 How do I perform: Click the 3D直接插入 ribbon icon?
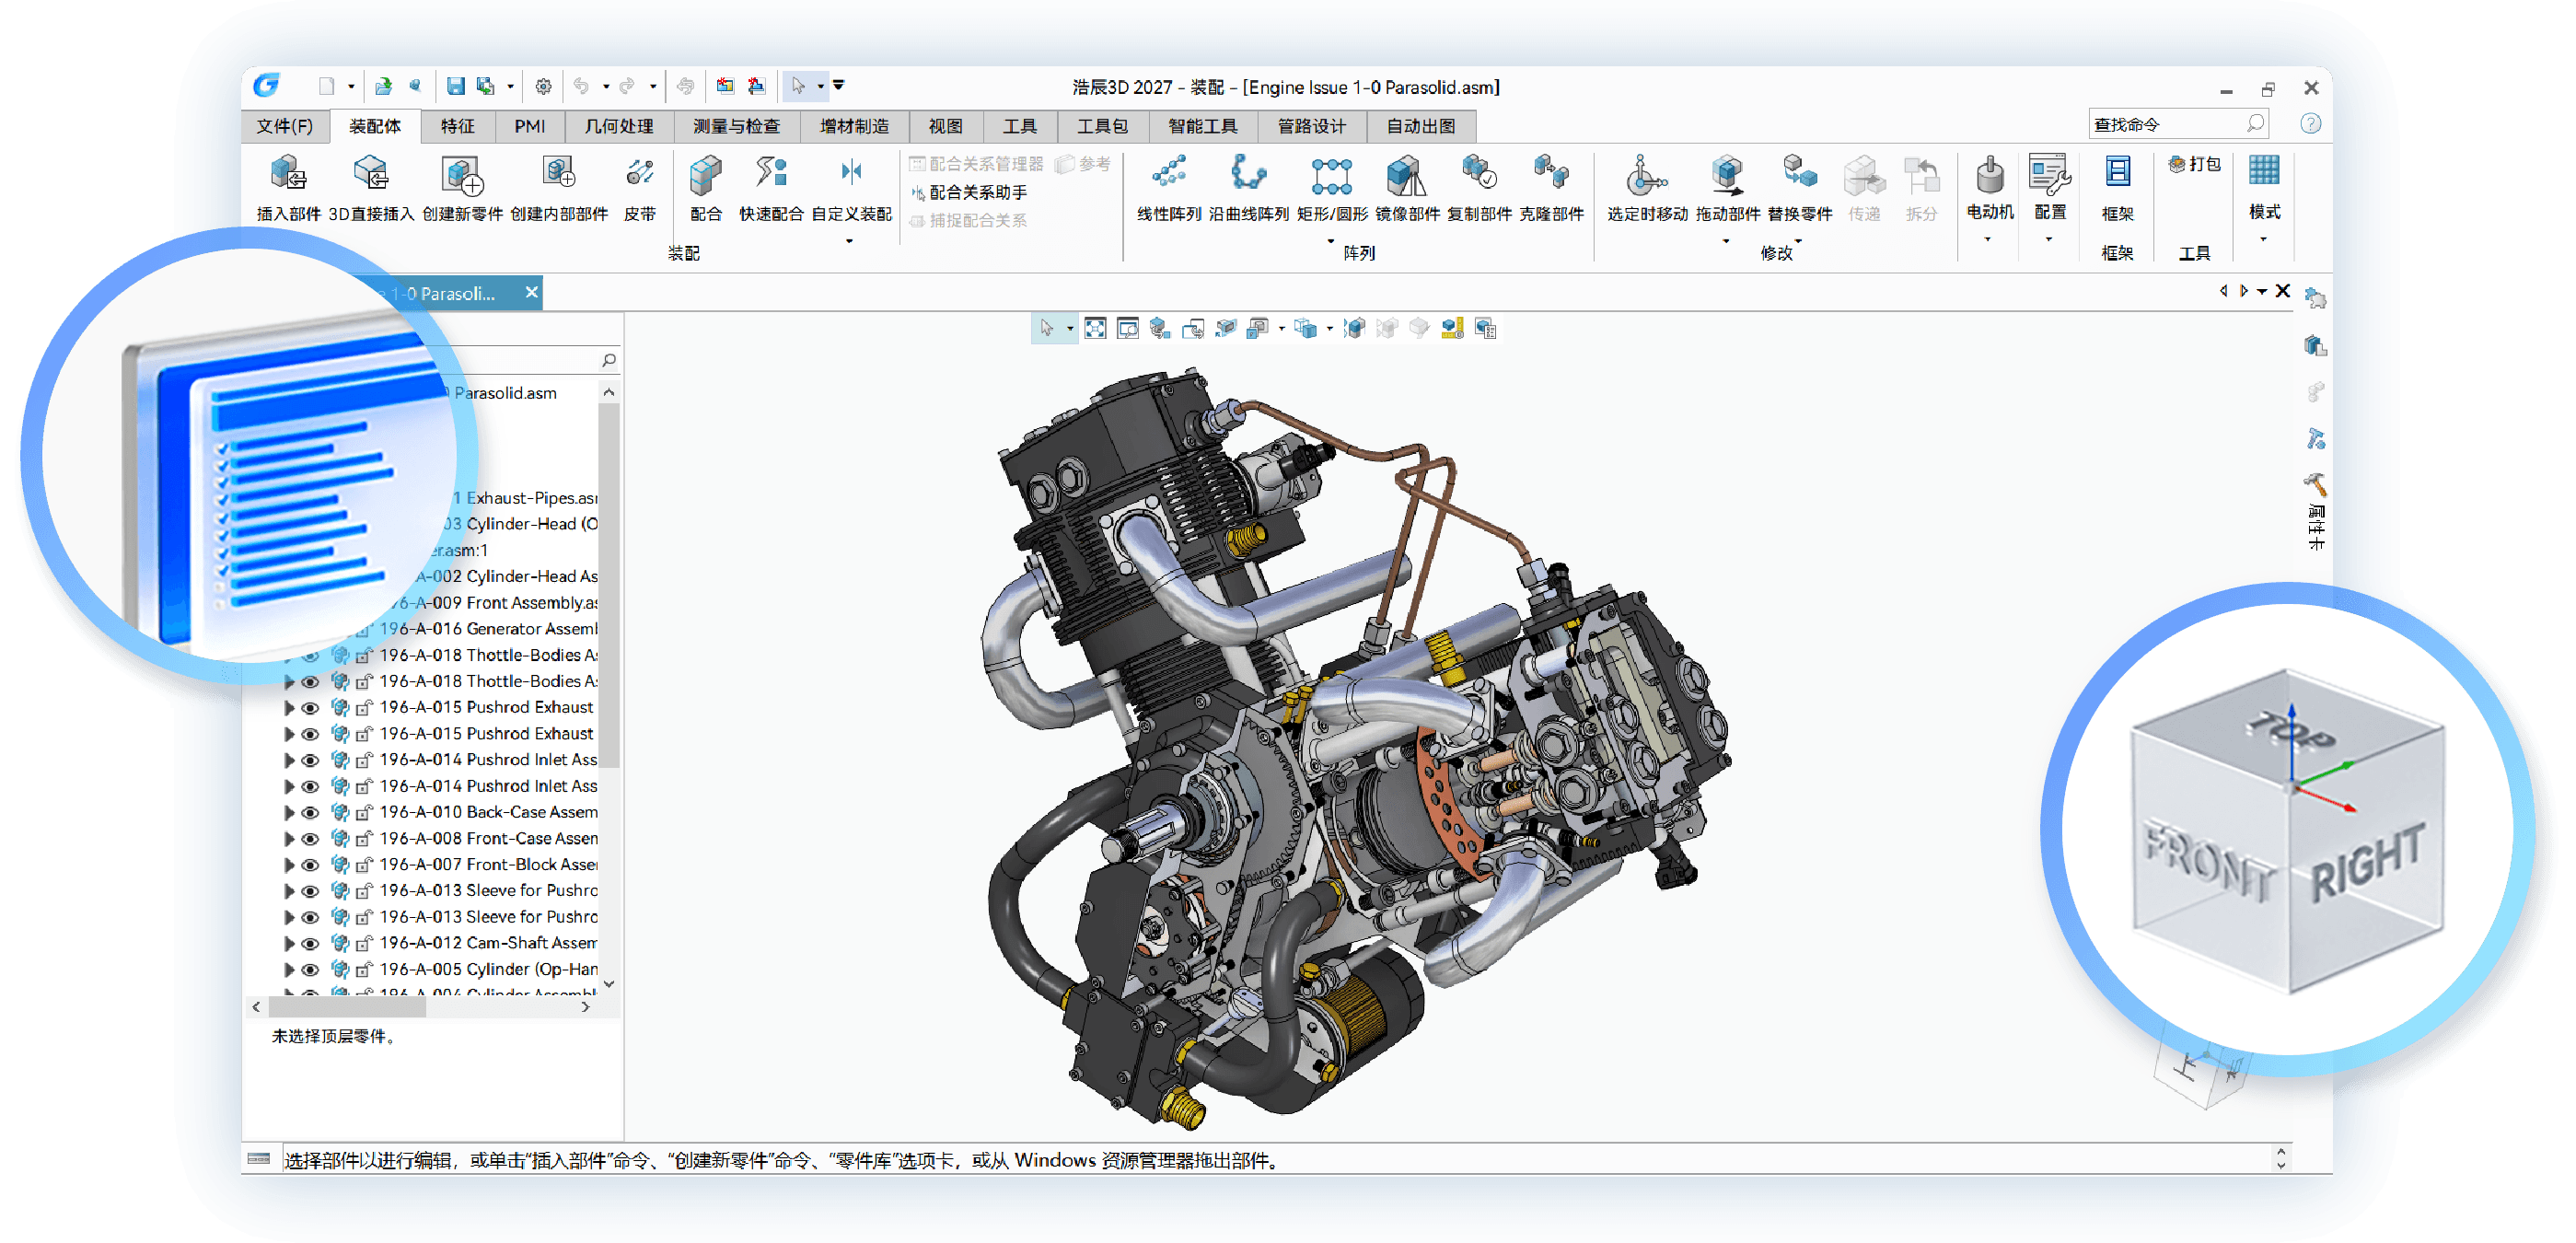click(x=371, y=175)
